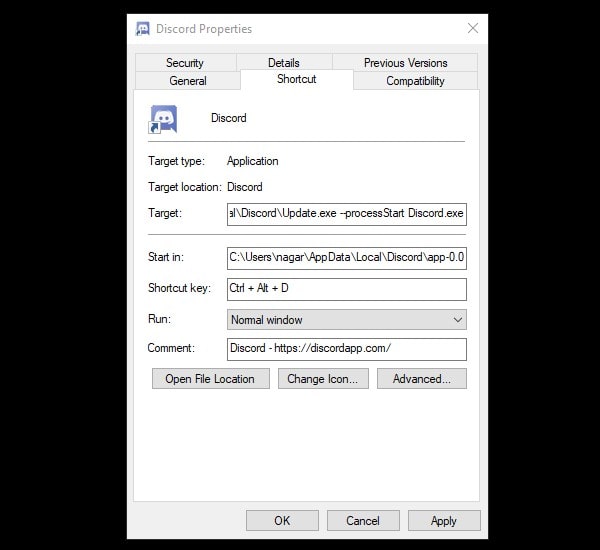Screen dimensions: 600x550
Task: Click the Change Icon button
Action: pyautogui.click(x=321, y=379)
